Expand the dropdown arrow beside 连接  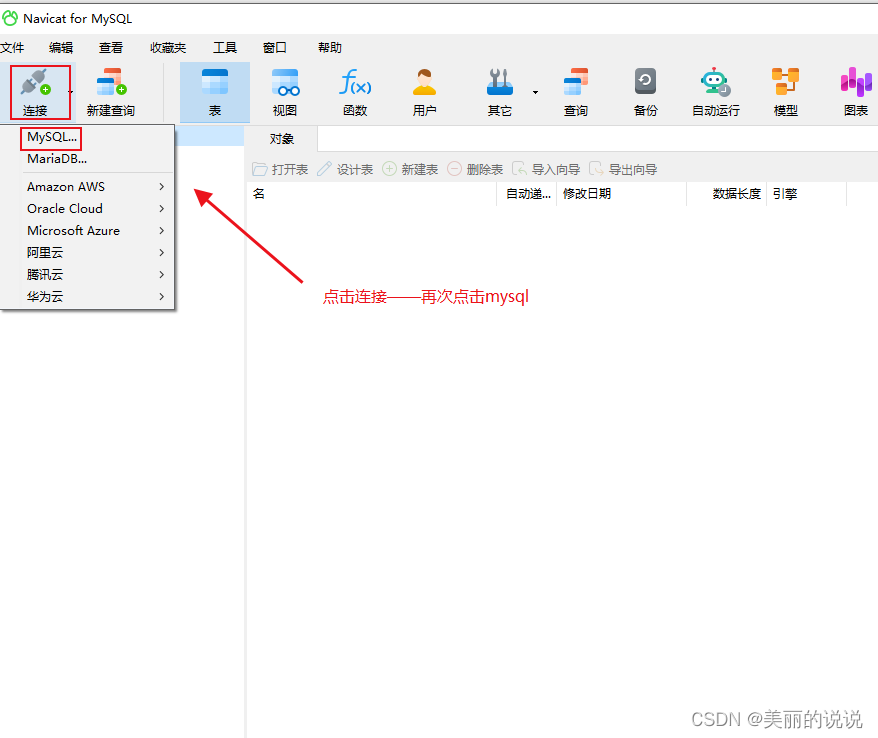71,92
